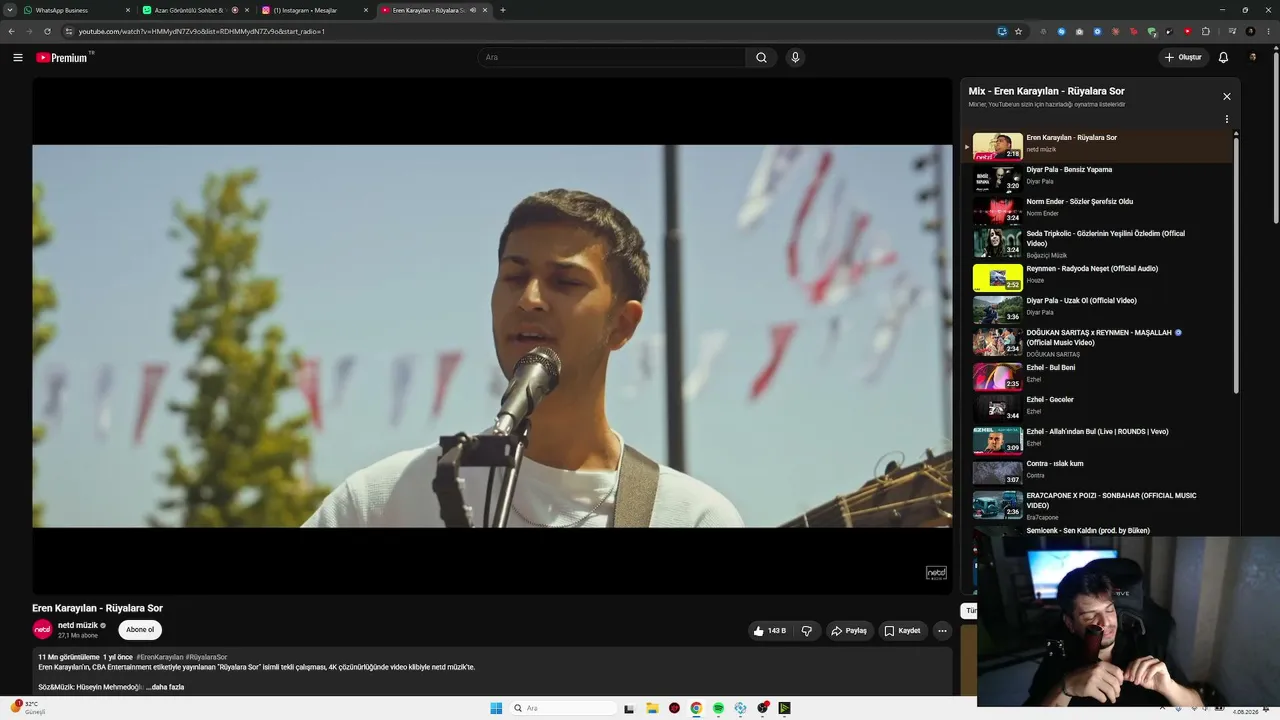Image resolution: width=1280 pixels, height=720 pixels.
Task: Share the video via Paylaş
Action: (x=850, y=631)
